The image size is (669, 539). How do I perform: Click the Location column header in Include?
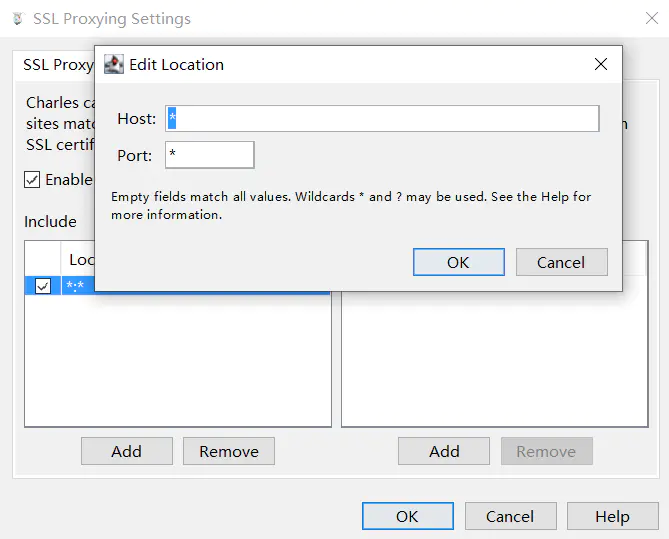[x=80, y=260]
